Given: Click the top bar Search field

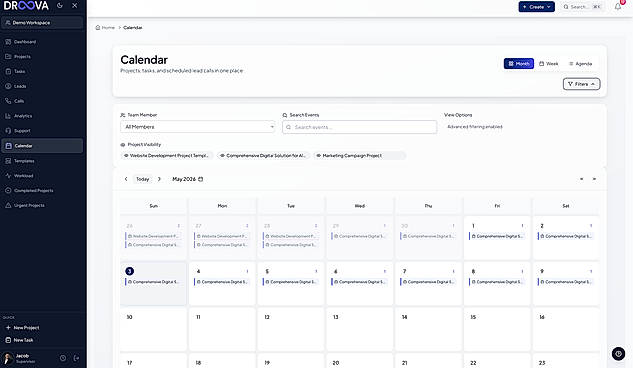Looking at the screenshot, I should [582, 7].
